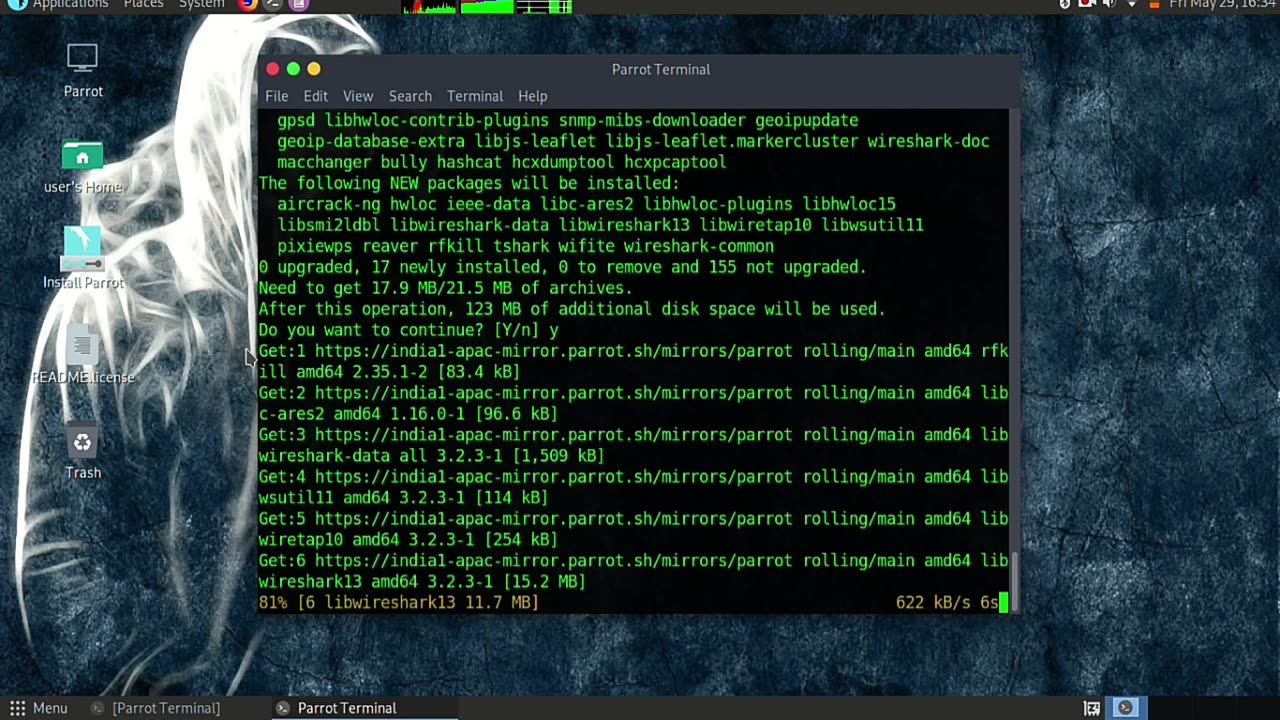The image size is (1280, 720).
Task: Open the Bluetooth tray icon
Action: 1065,4
